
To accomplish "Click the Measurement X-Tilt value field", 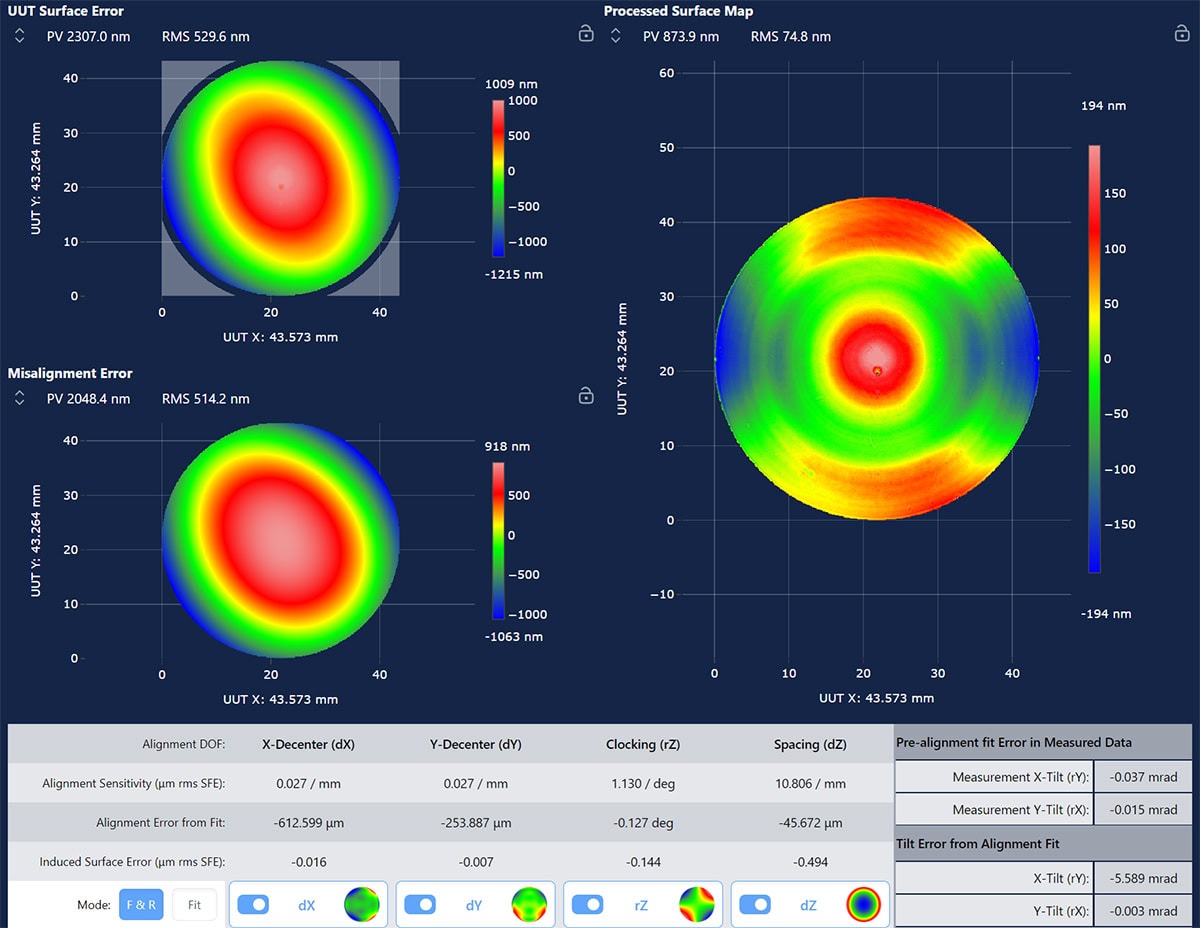I will (x=1143, y=776).
